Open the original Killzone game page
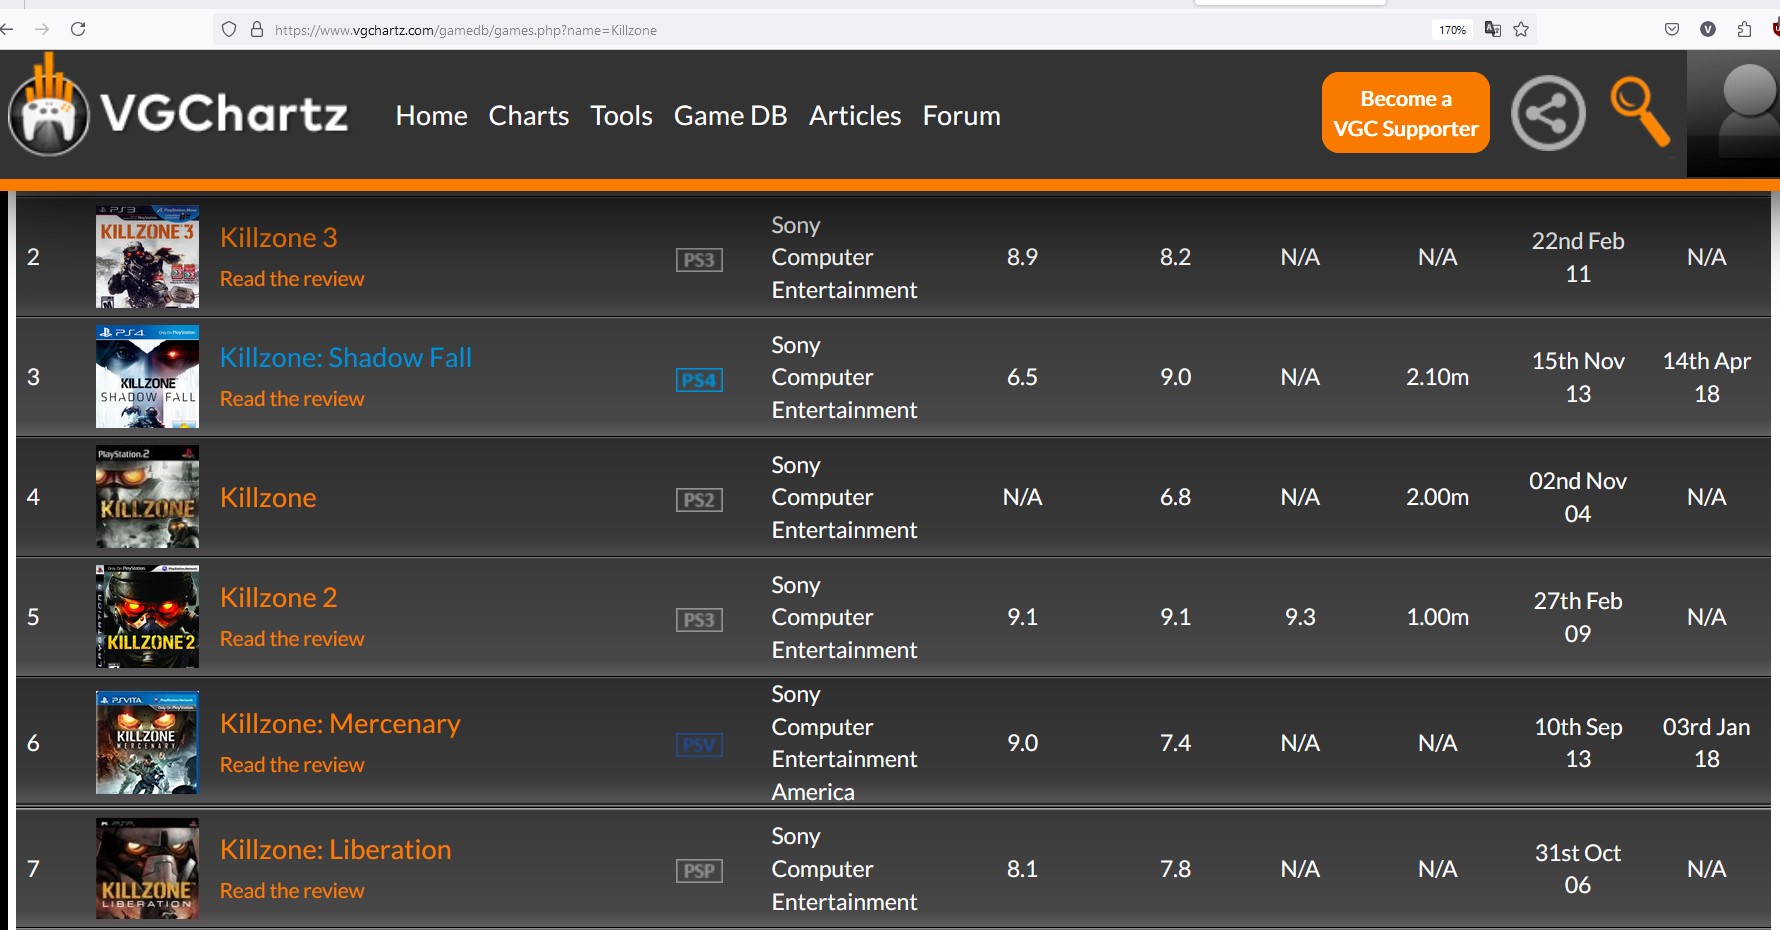This screenshot has height=930, width=1780. click(268, 498)
